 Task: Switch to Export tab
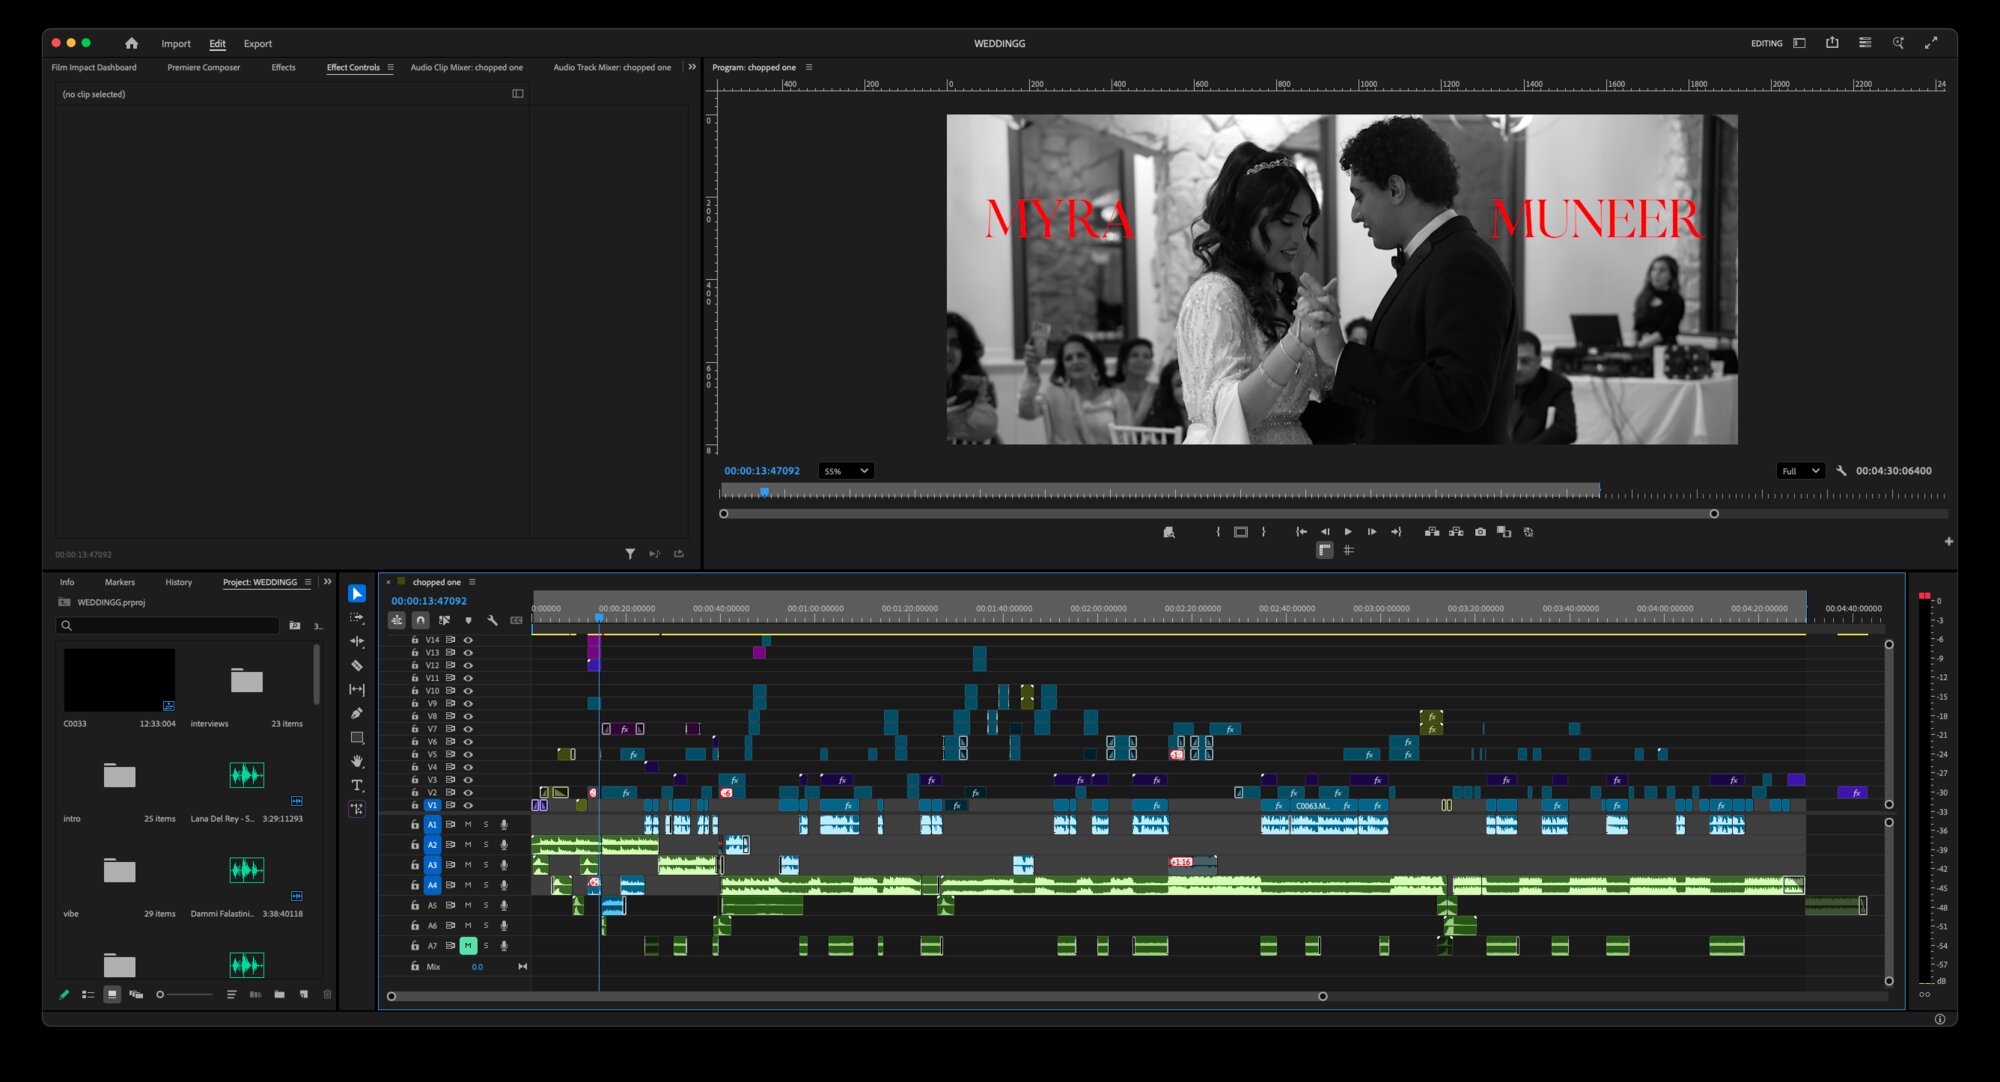click(x=258, y=44)
